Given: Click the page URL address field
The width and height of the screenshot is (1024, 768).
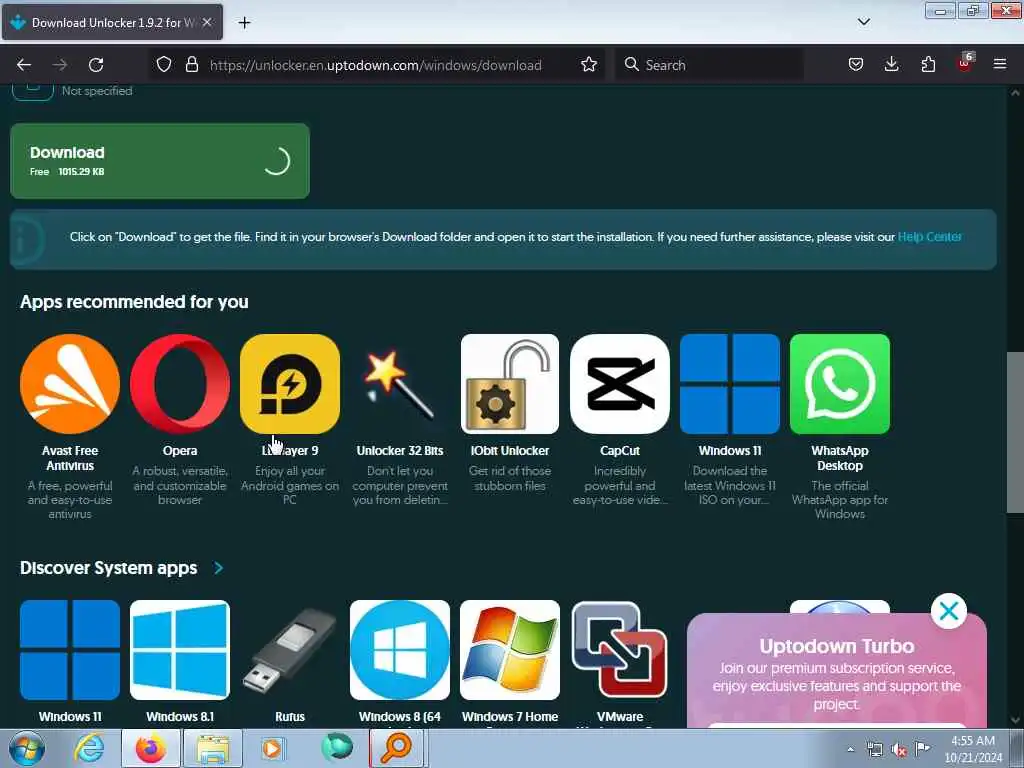Looking at the screenshot, I should [x=376, y=65].
